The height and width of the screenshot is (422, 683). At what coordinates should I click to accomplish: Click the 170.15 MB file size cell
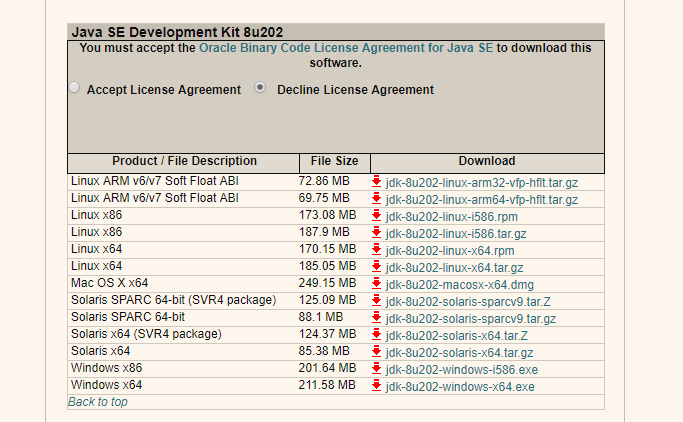328,249
